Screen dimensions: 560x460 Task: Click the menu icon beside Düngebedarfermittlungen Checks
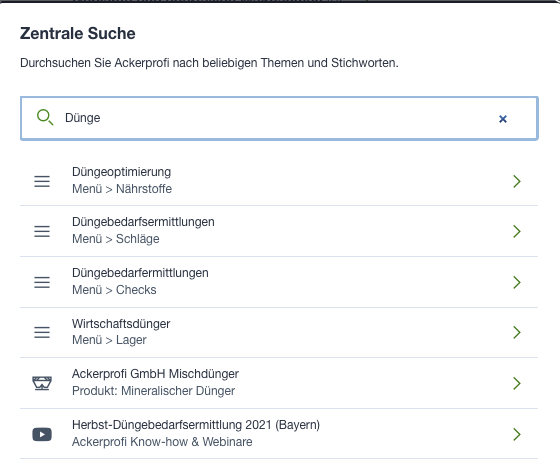coord(42,282)
